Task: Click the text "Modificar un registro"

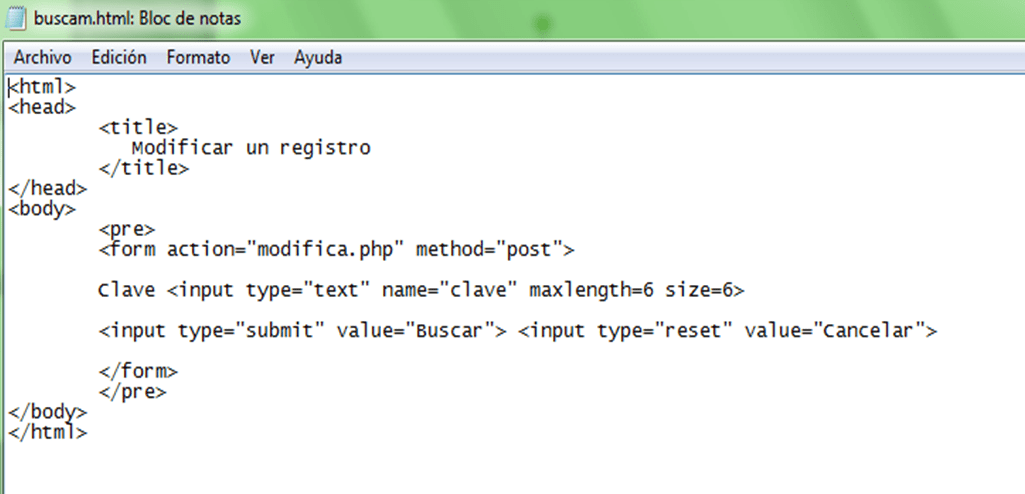Action: coord(251,148)
